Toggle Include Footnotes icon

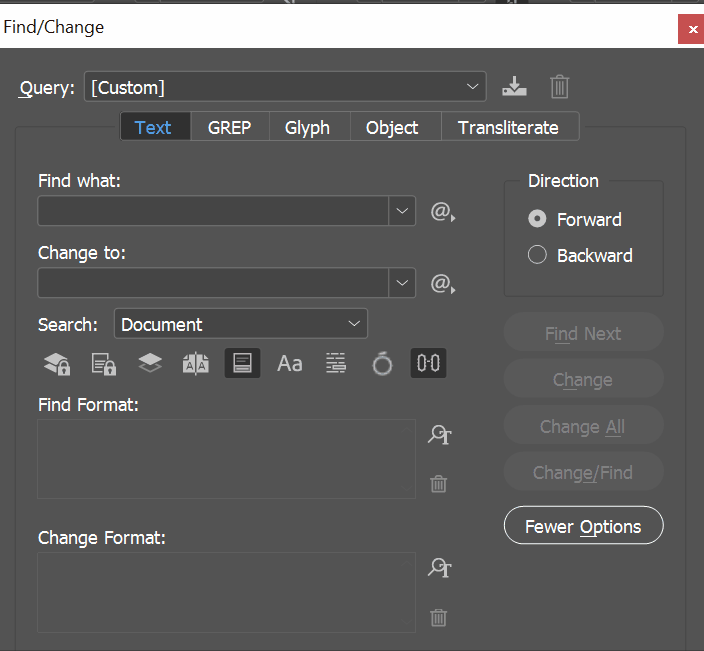(x=243, y=364)
